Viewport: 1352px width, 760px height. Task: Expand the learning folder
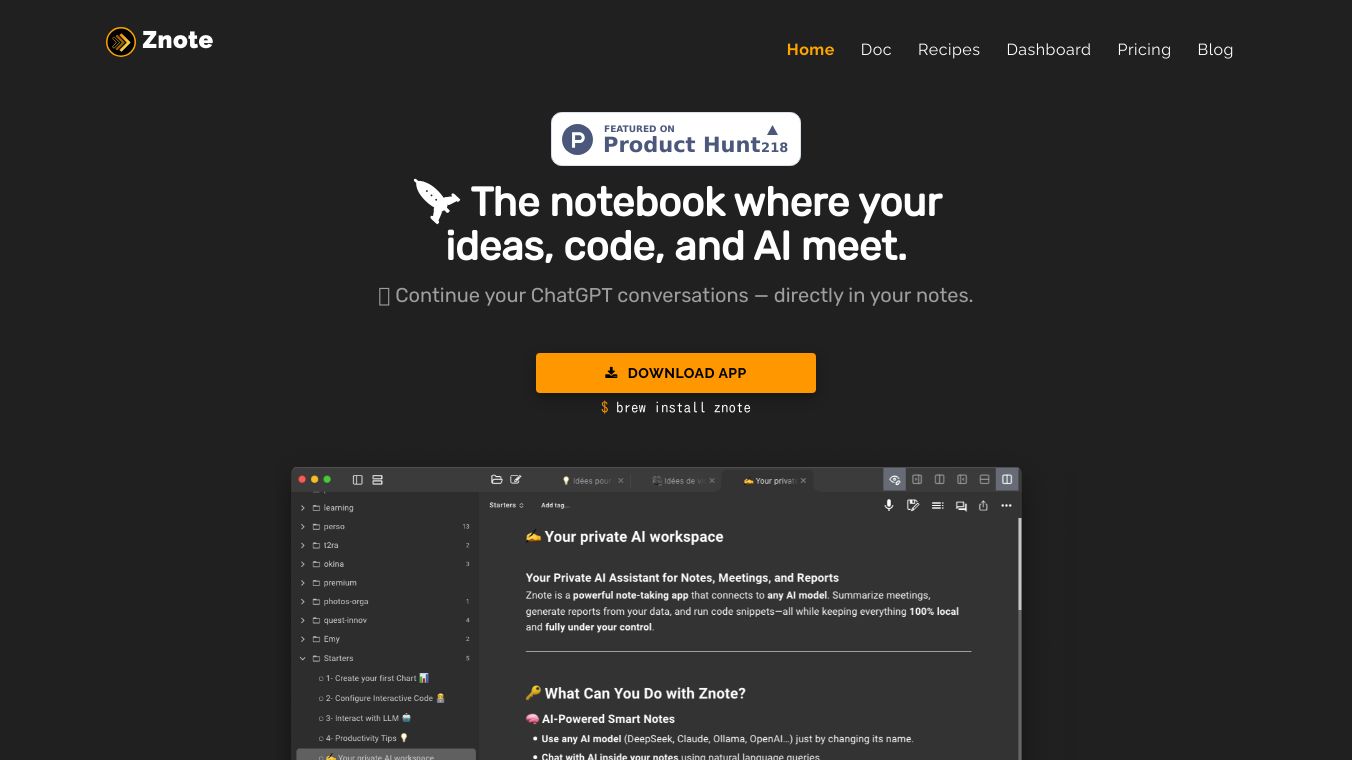pos(303,508)
